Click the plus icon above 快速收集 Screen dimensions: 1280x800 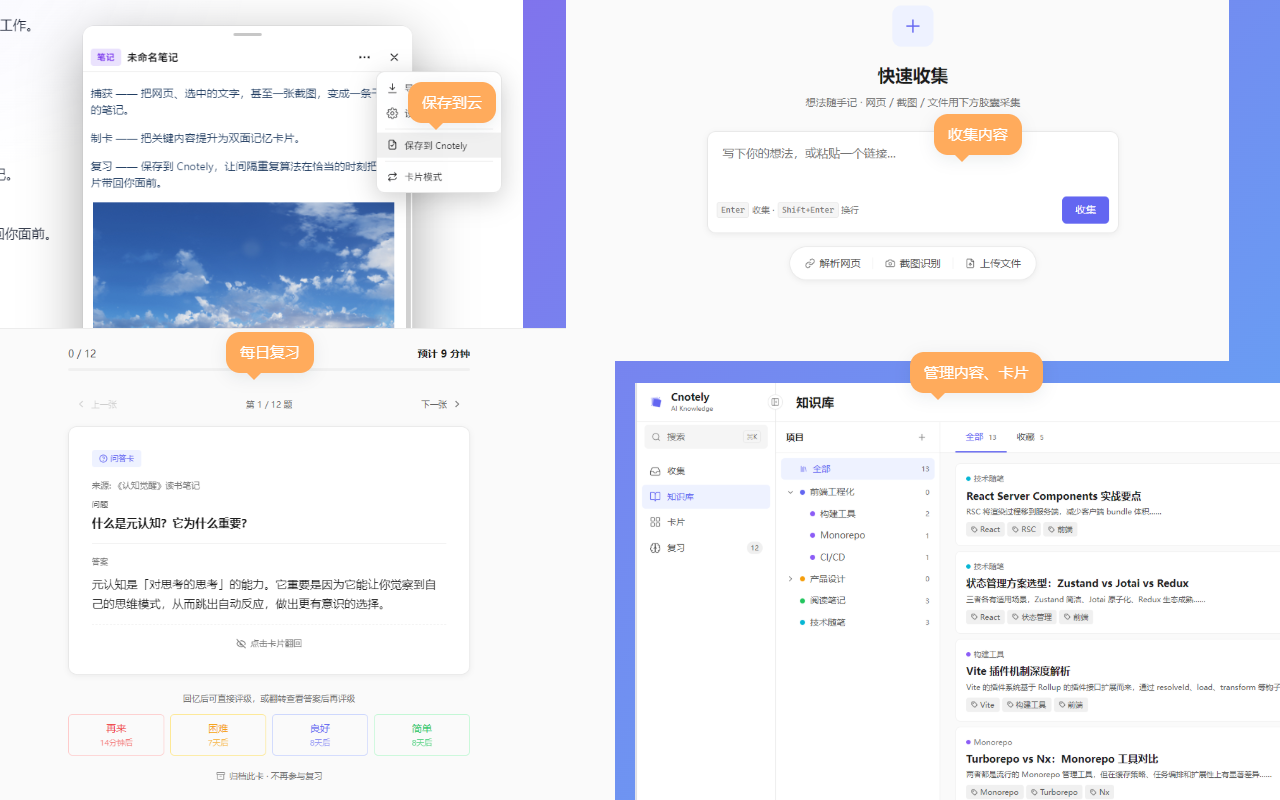point(912,26)
